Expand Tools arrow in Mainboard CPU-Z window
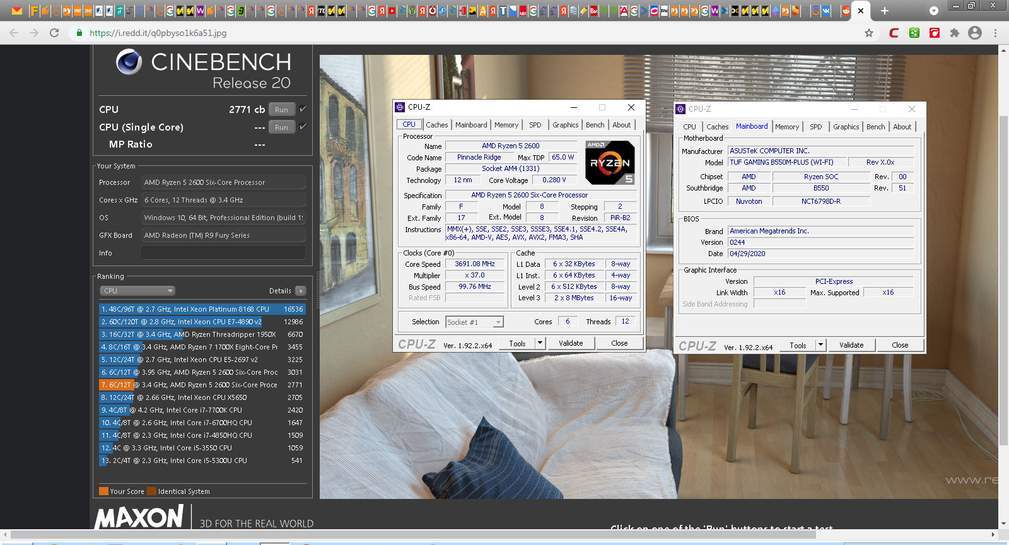 821,345
